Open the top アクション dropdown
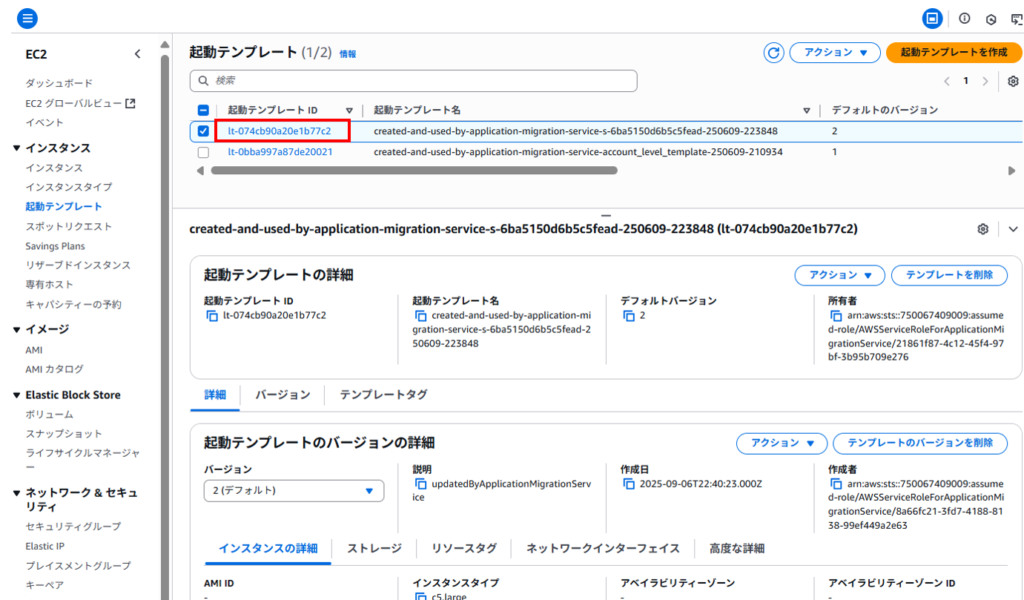The height and width of the screenshot is (600, 1024). 835,53
